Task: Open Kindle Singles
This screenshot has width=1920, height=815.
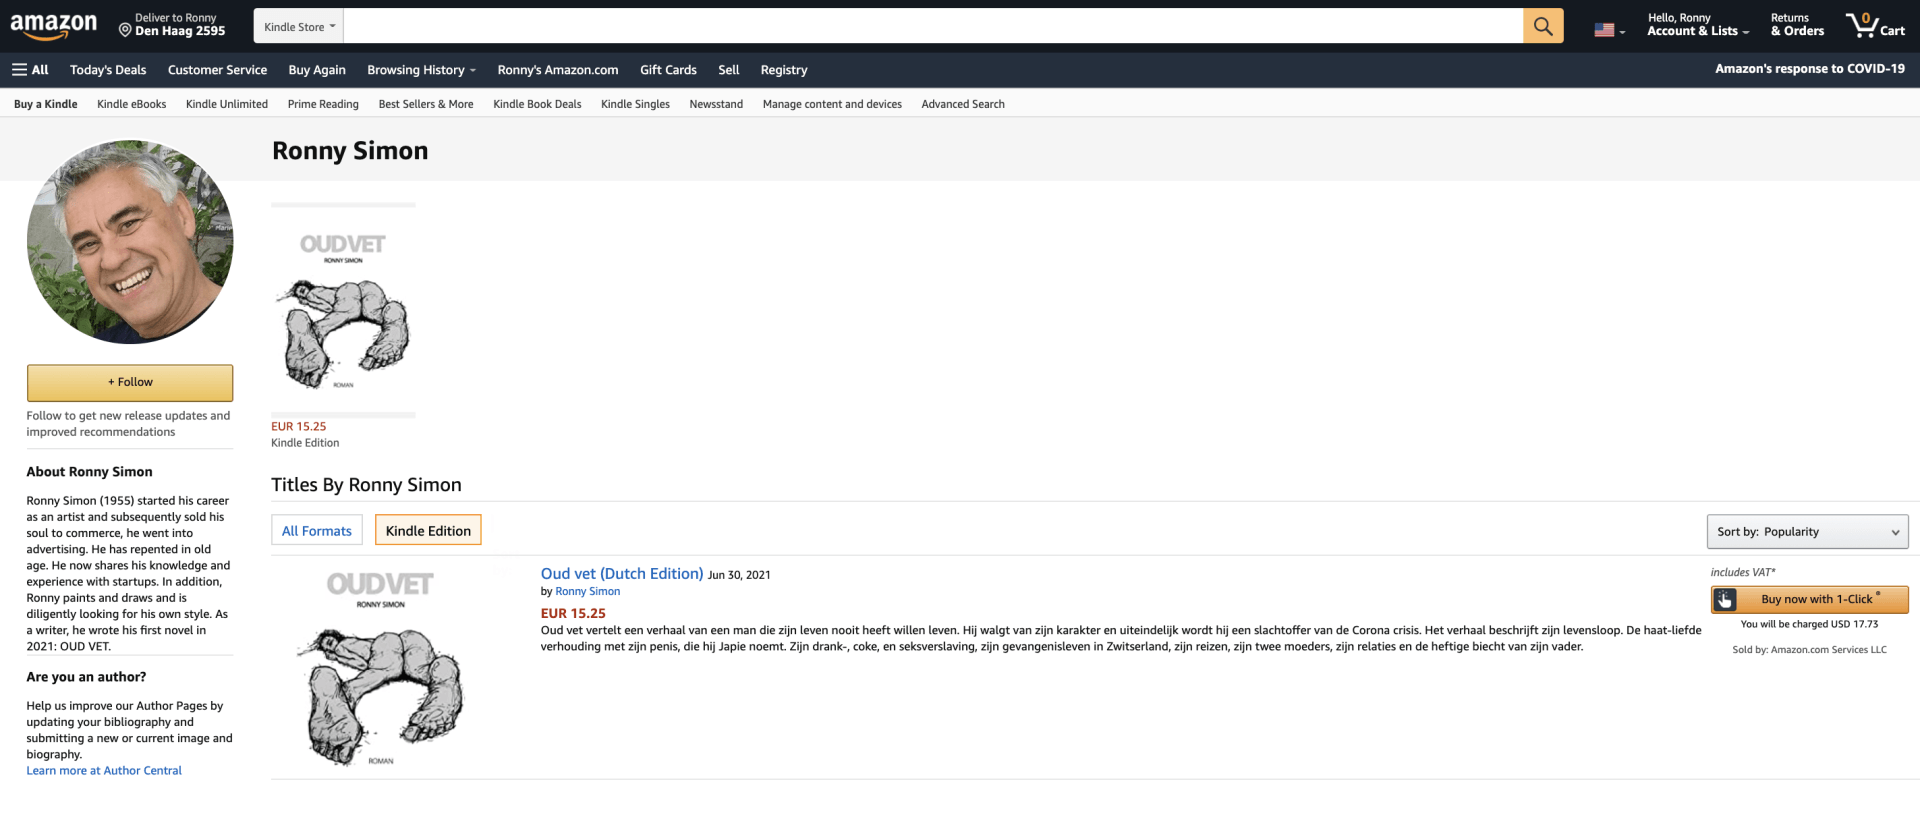Action: click(x=635, y=104)
